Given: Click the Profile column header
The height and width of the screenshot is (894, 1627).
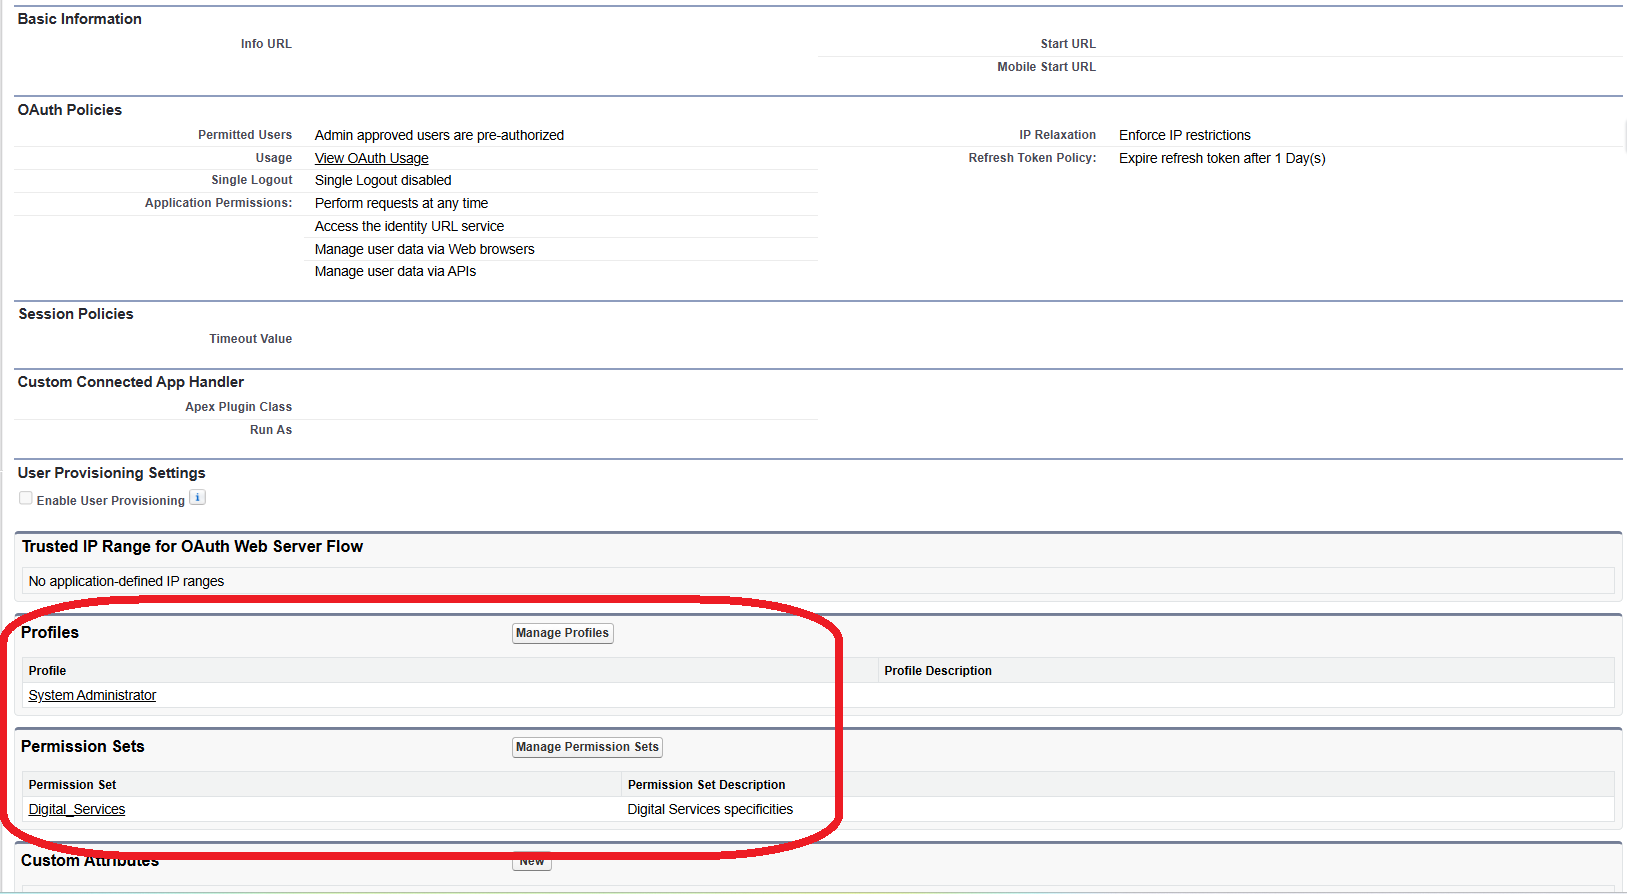Looking at the screenshot, I should coord(47,671).
